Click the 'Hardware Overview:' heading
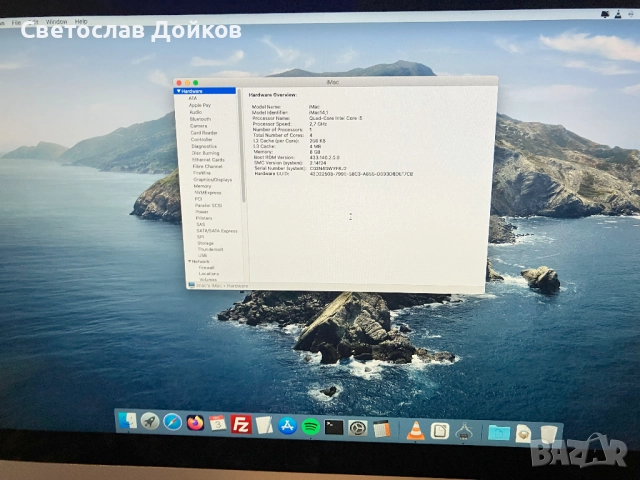The image size is (640, 480). [273, 95]
